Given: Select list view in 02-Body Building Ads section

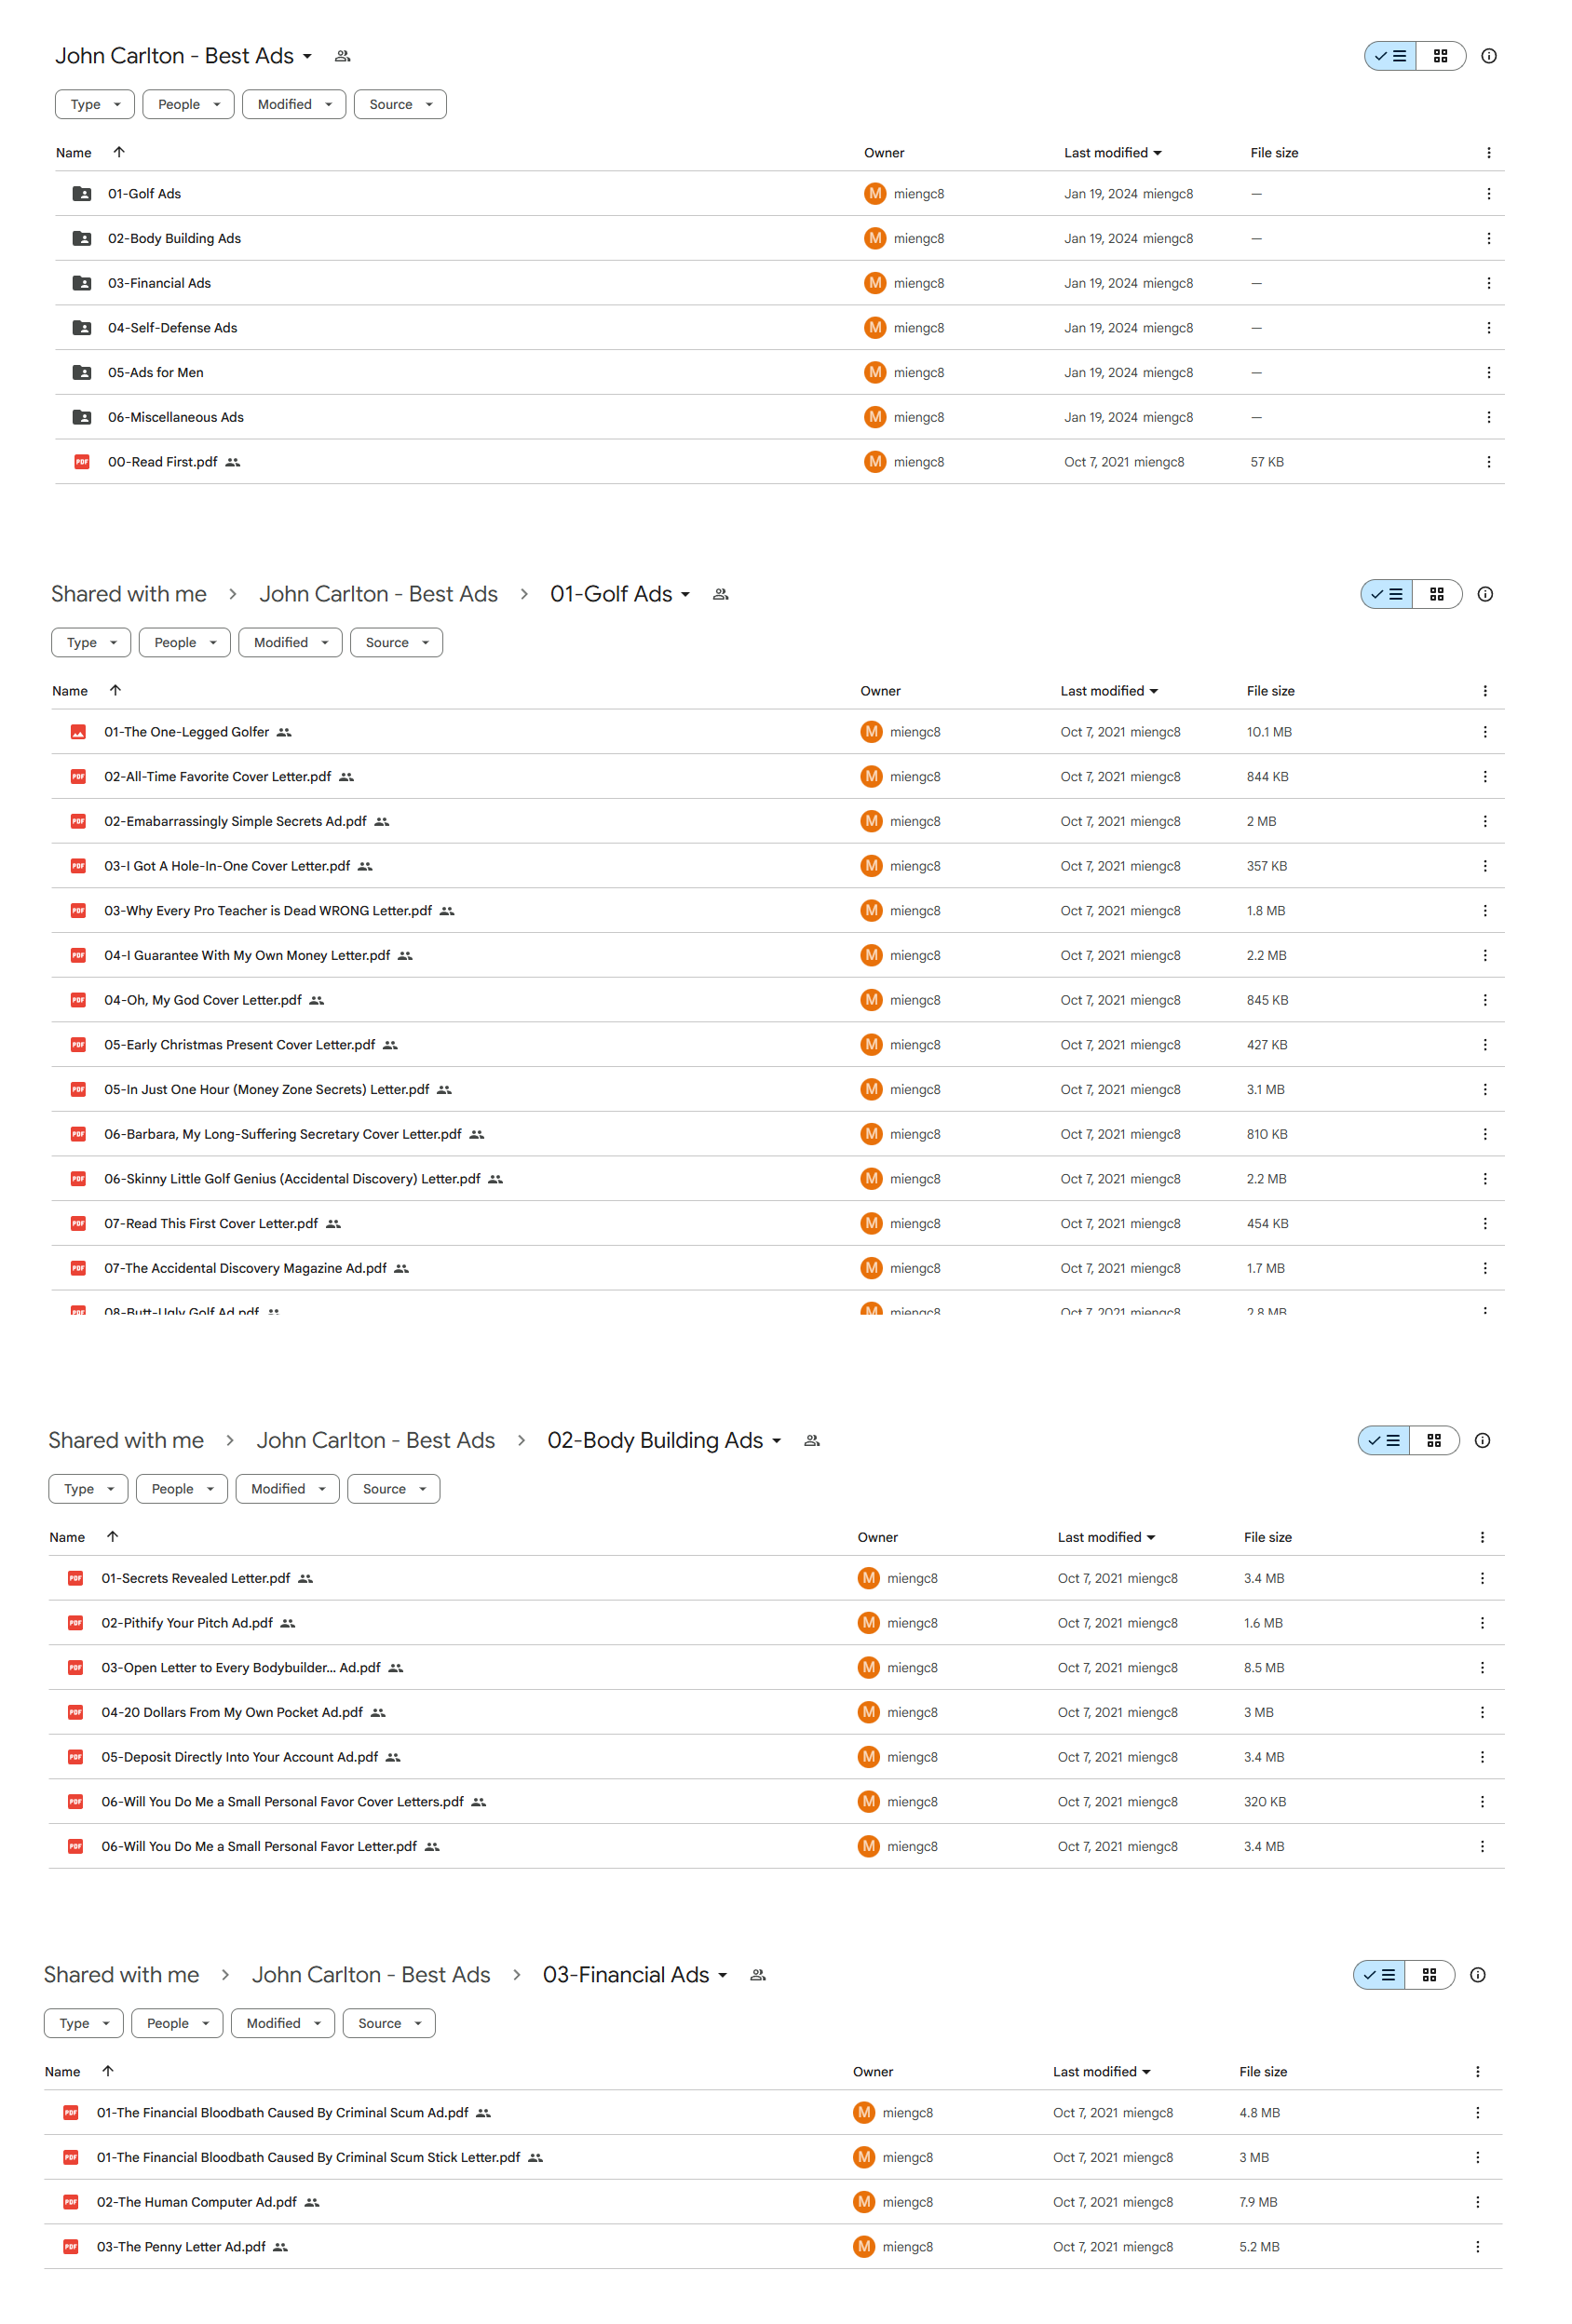Looking at the screenshot, I should pyautogui.click(x=1383, y=1440).
